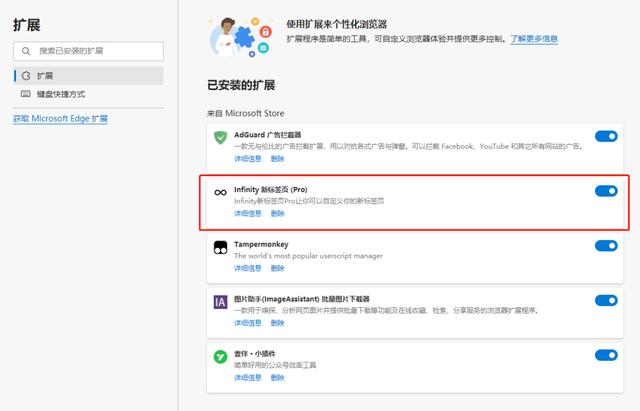Open 详细信息 for 壹伴·小插件
This screenshot has height=411, width=640.
pyautogui.click(x=247, y=377)
